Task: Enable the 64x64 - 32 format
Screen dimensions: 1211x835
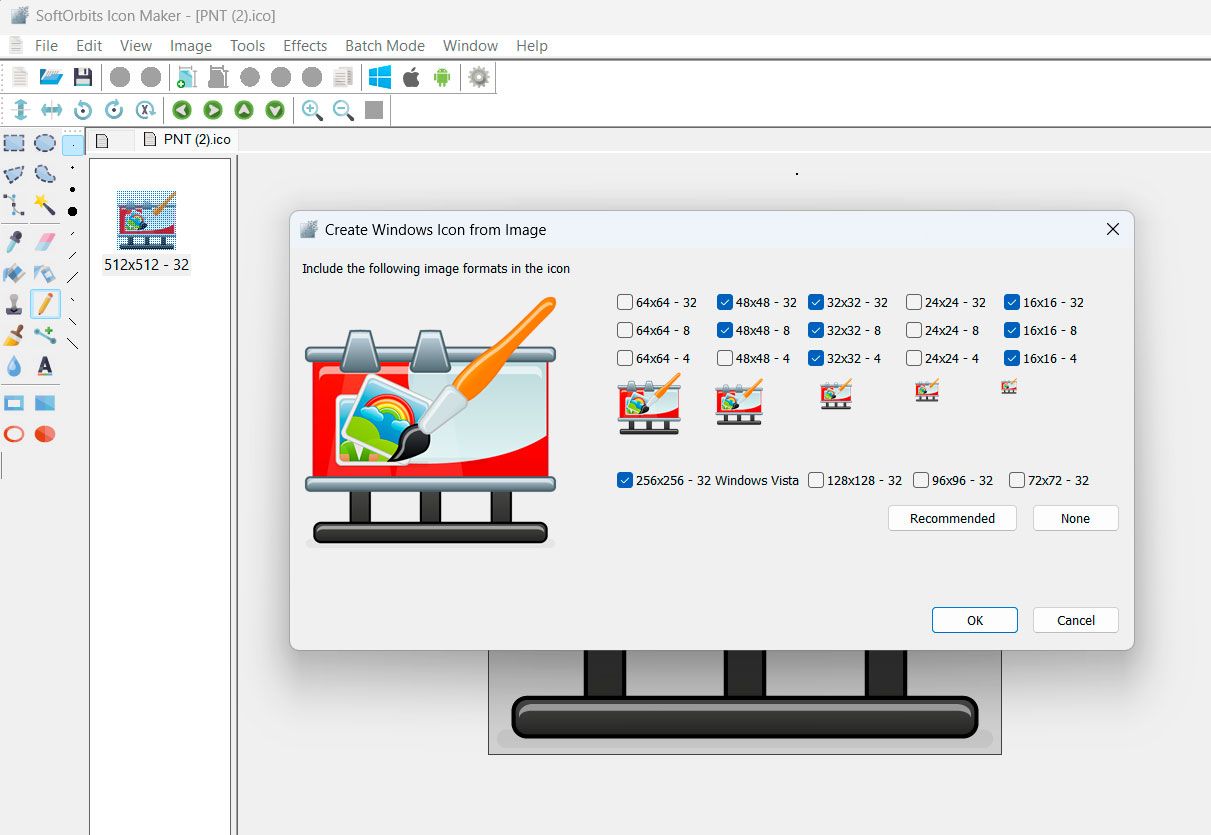Action: coord(626,302)
